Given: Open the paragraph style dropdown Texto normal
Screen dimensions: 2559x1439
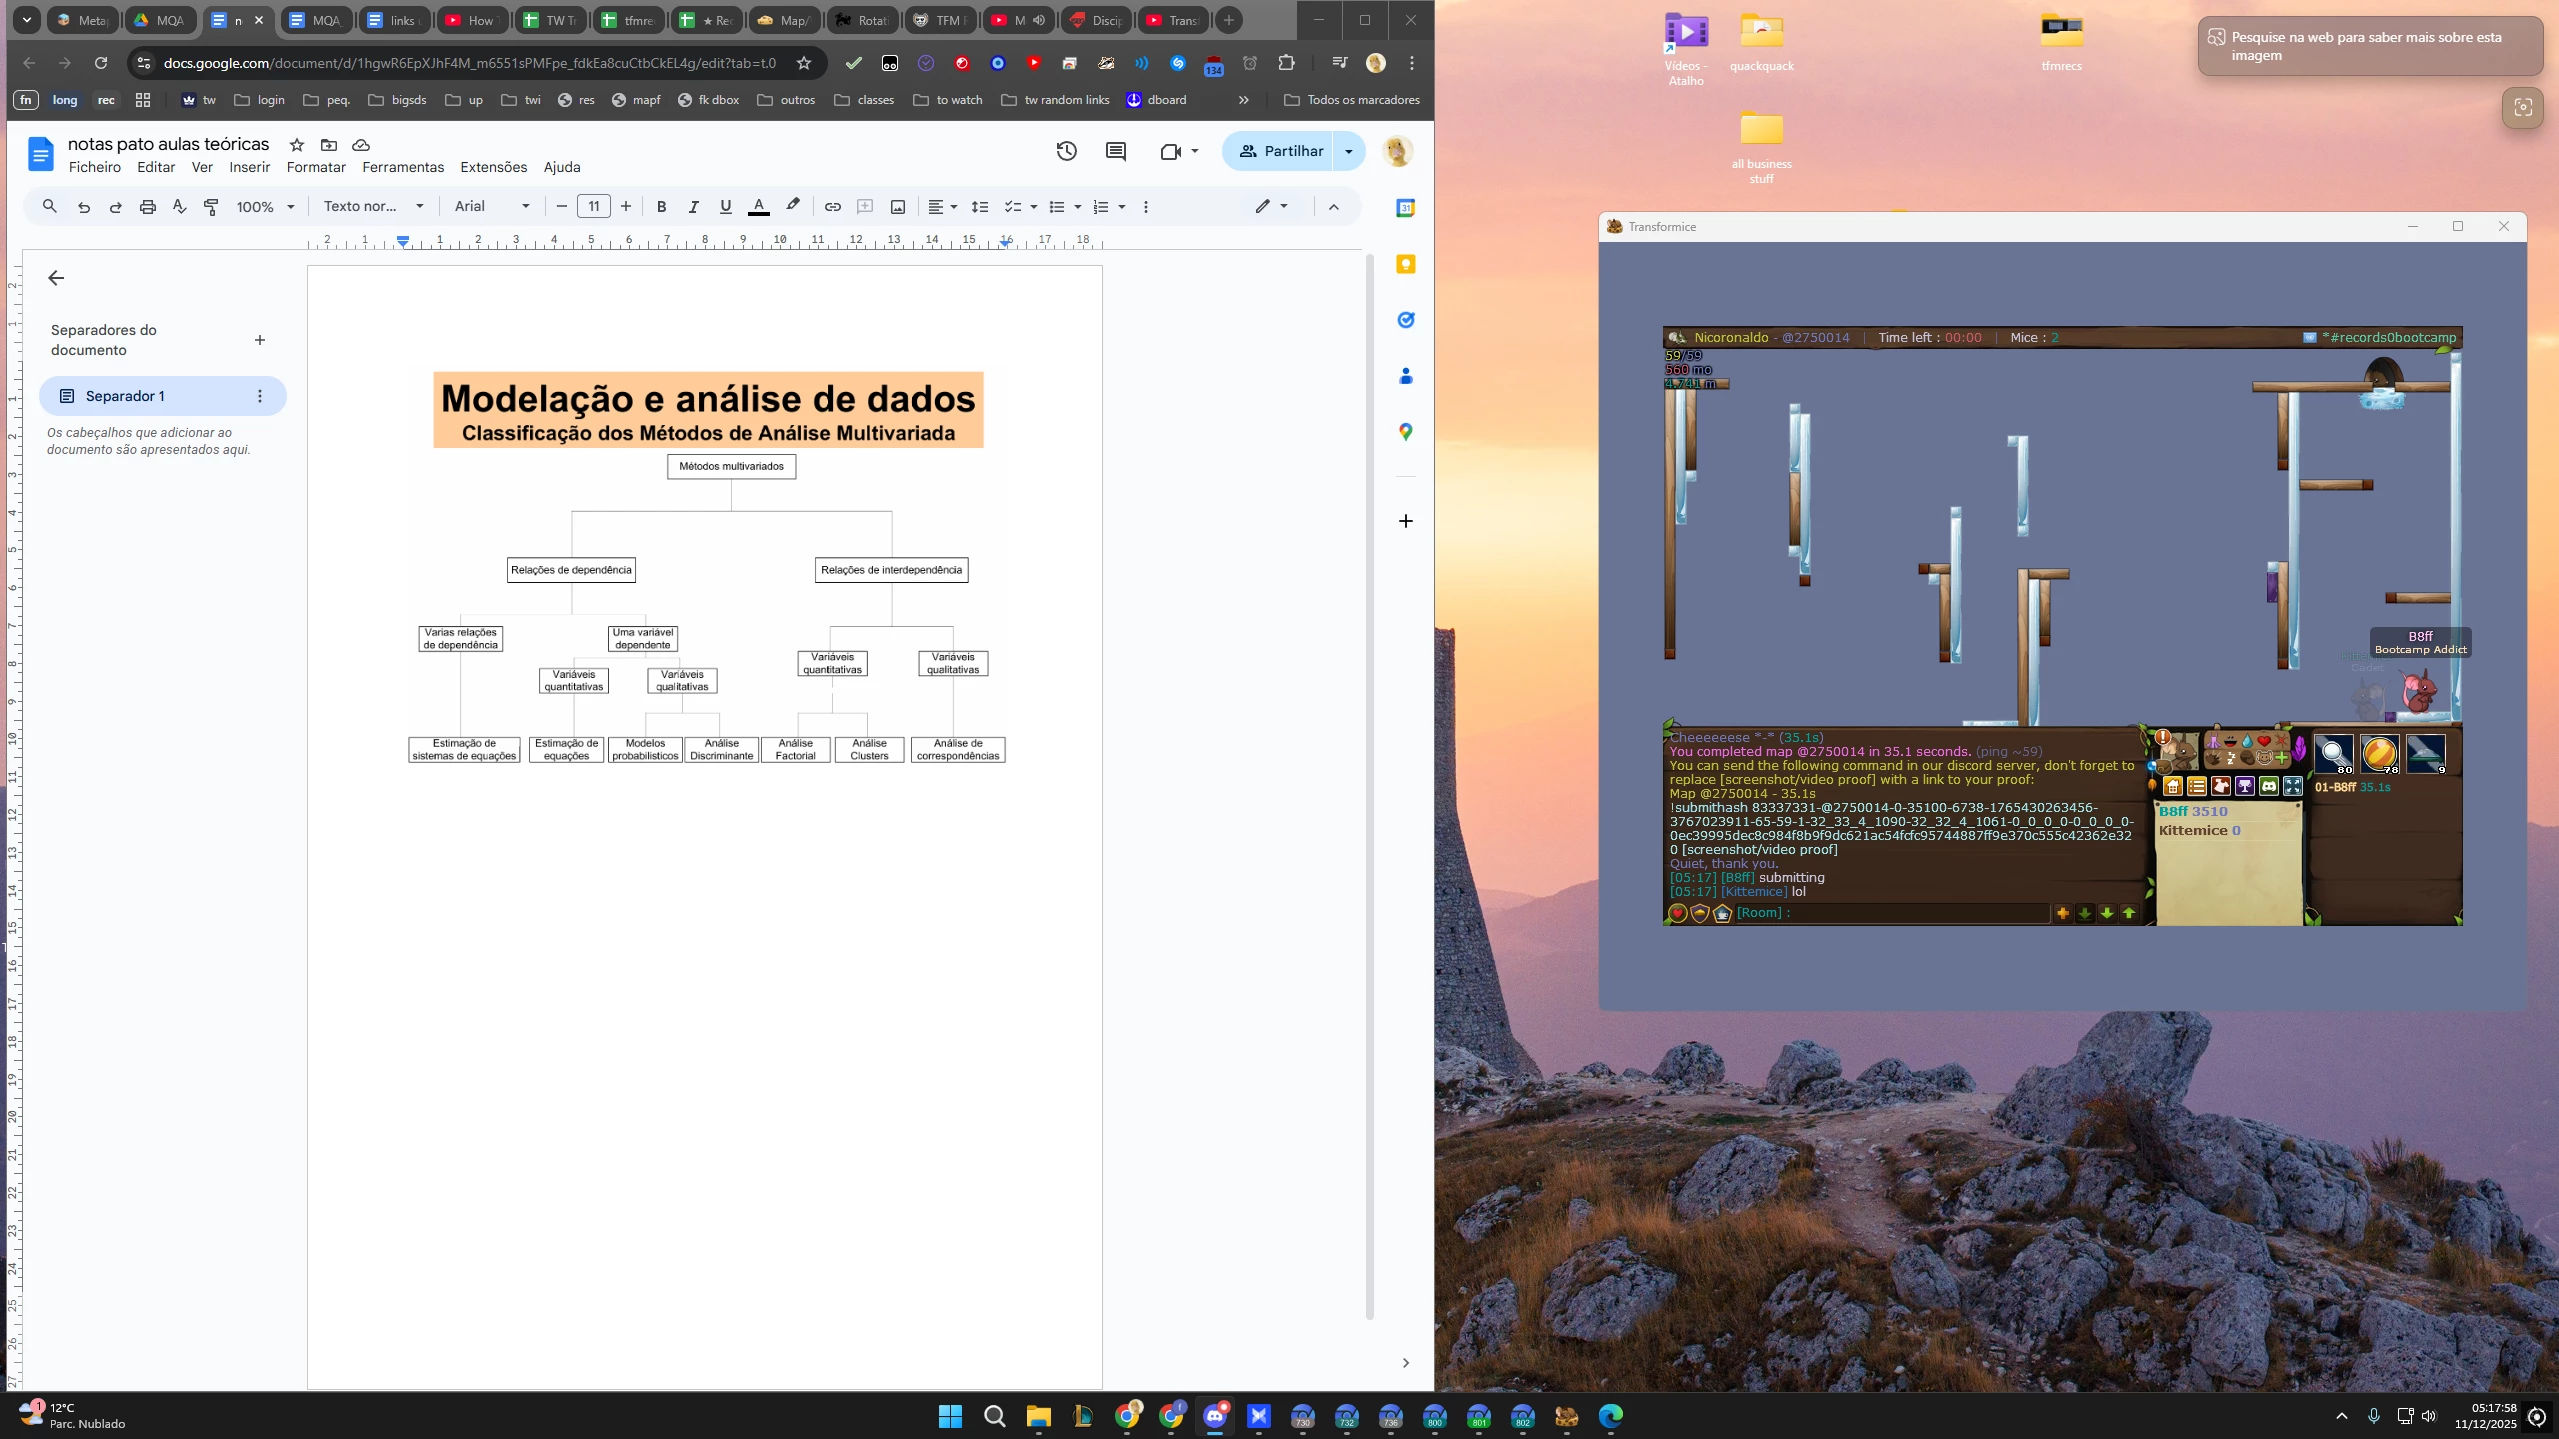Looking at the screenshot, I should pyautogui.click(x=374, y=207).
